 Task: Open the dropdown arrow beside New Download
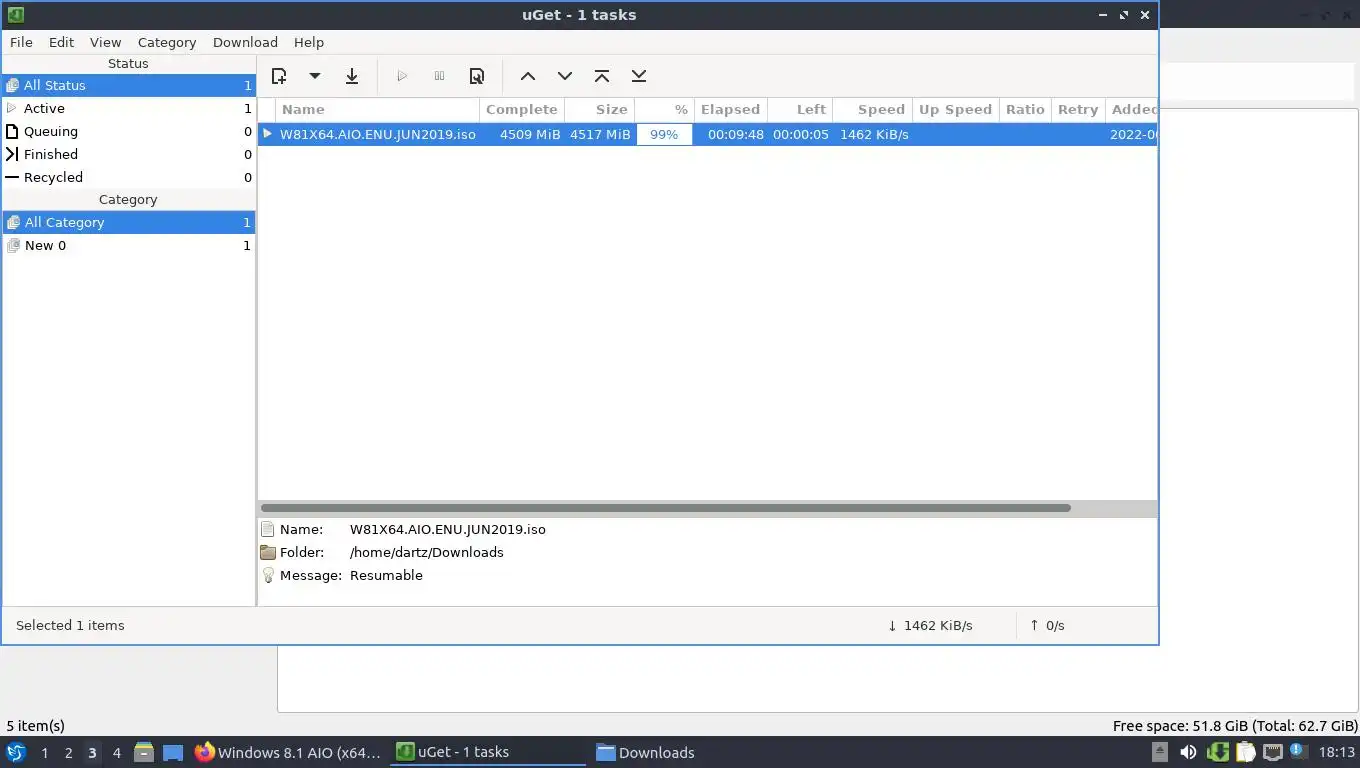point(314,76)
